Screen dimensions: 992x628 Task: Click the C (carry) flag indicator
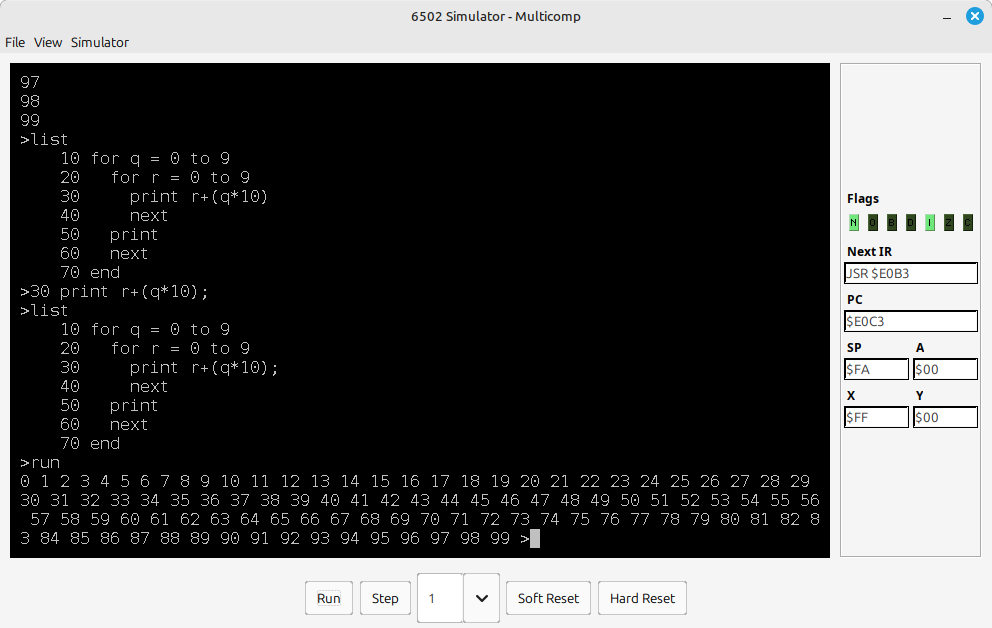point(968,223)
